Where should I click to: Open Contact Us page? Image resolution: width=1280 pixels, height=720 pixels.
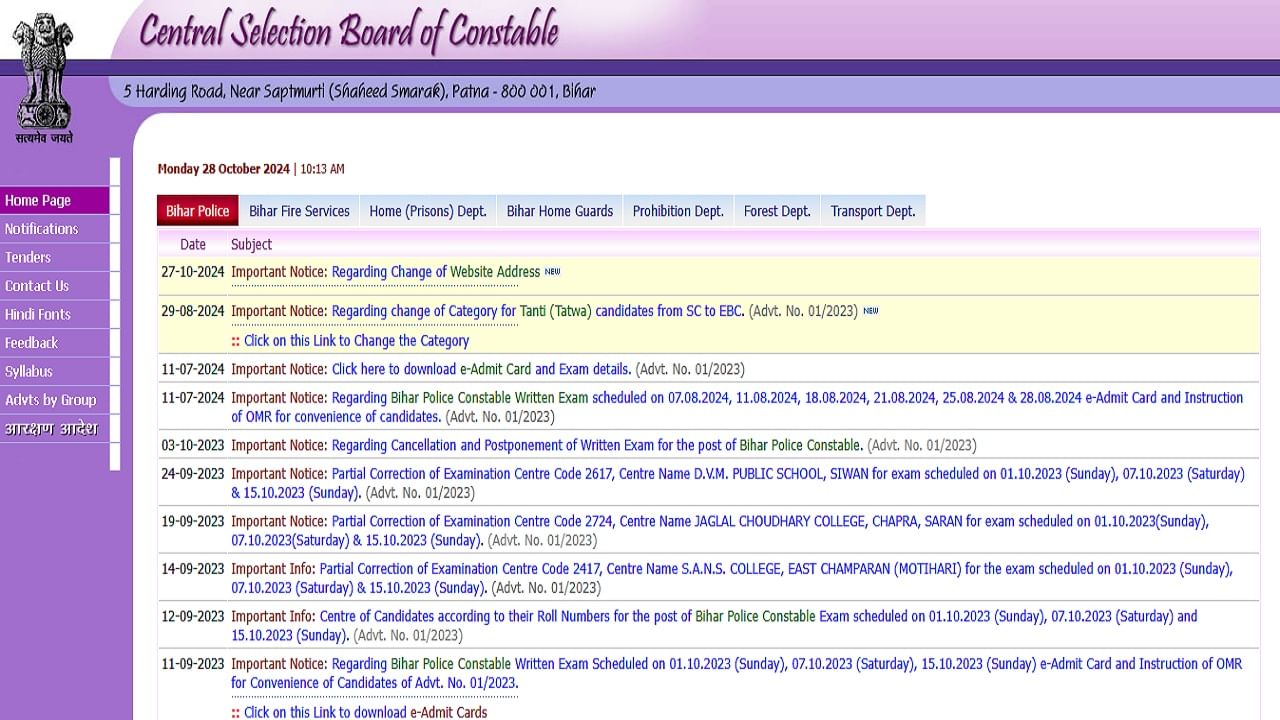point(55,286)
